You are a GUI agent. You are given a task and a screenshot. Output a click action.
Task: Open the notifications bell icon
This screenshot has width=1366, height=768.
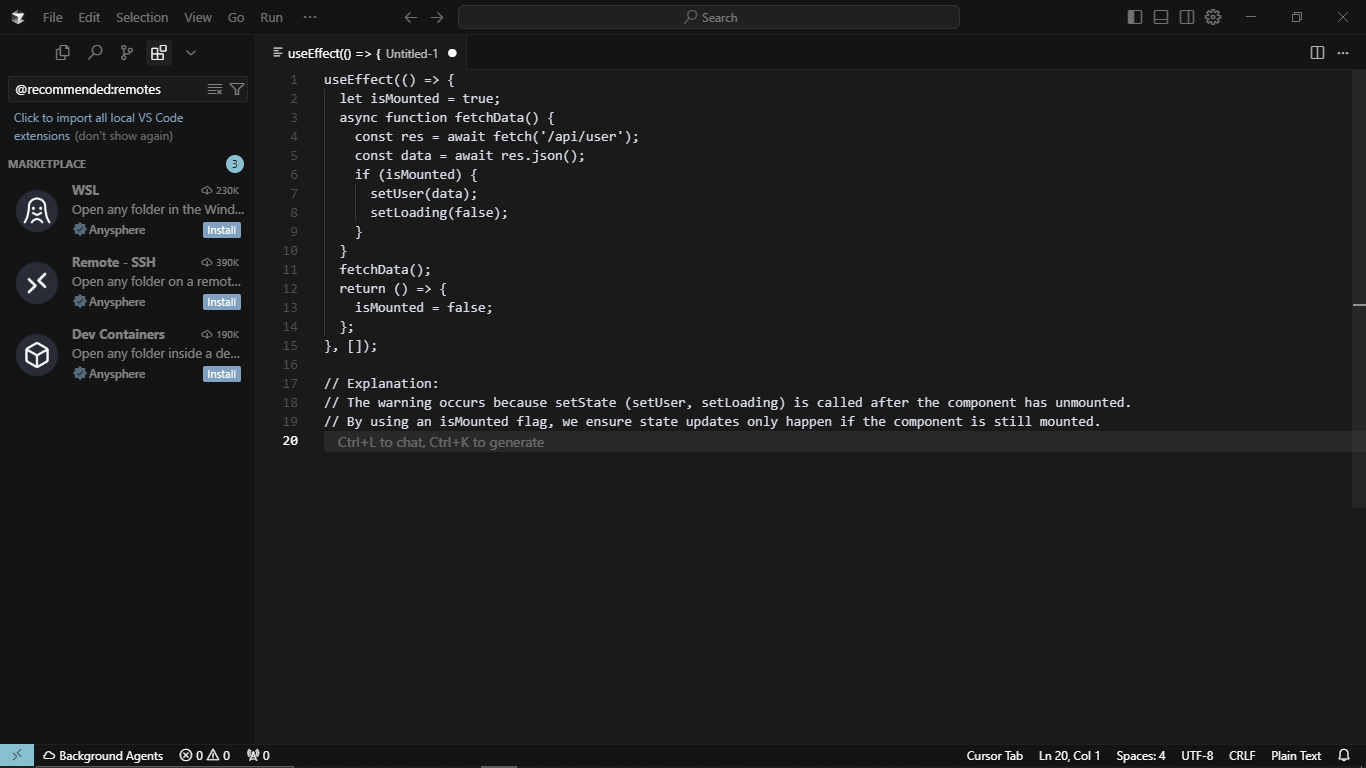click(x=1344, y=756)
